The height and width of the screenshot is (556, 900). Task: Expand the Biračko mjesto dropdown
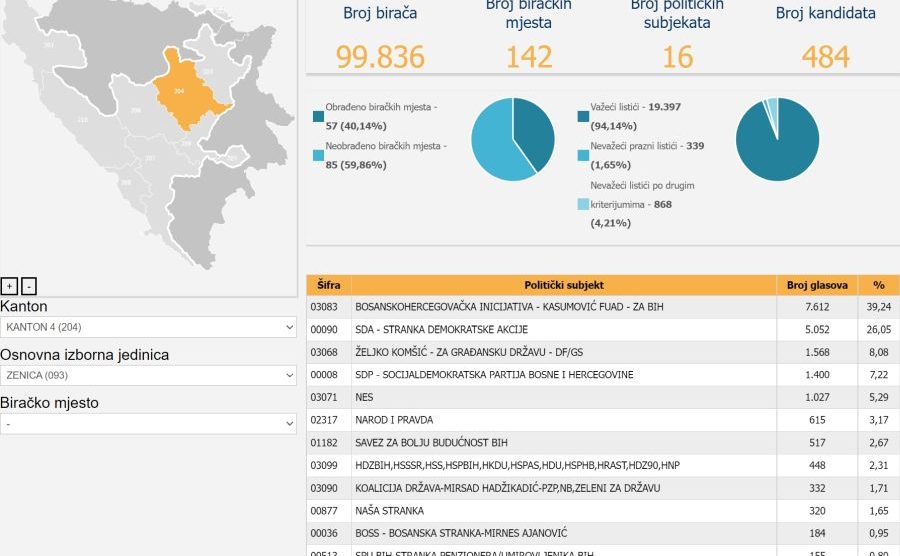[148, 423]
